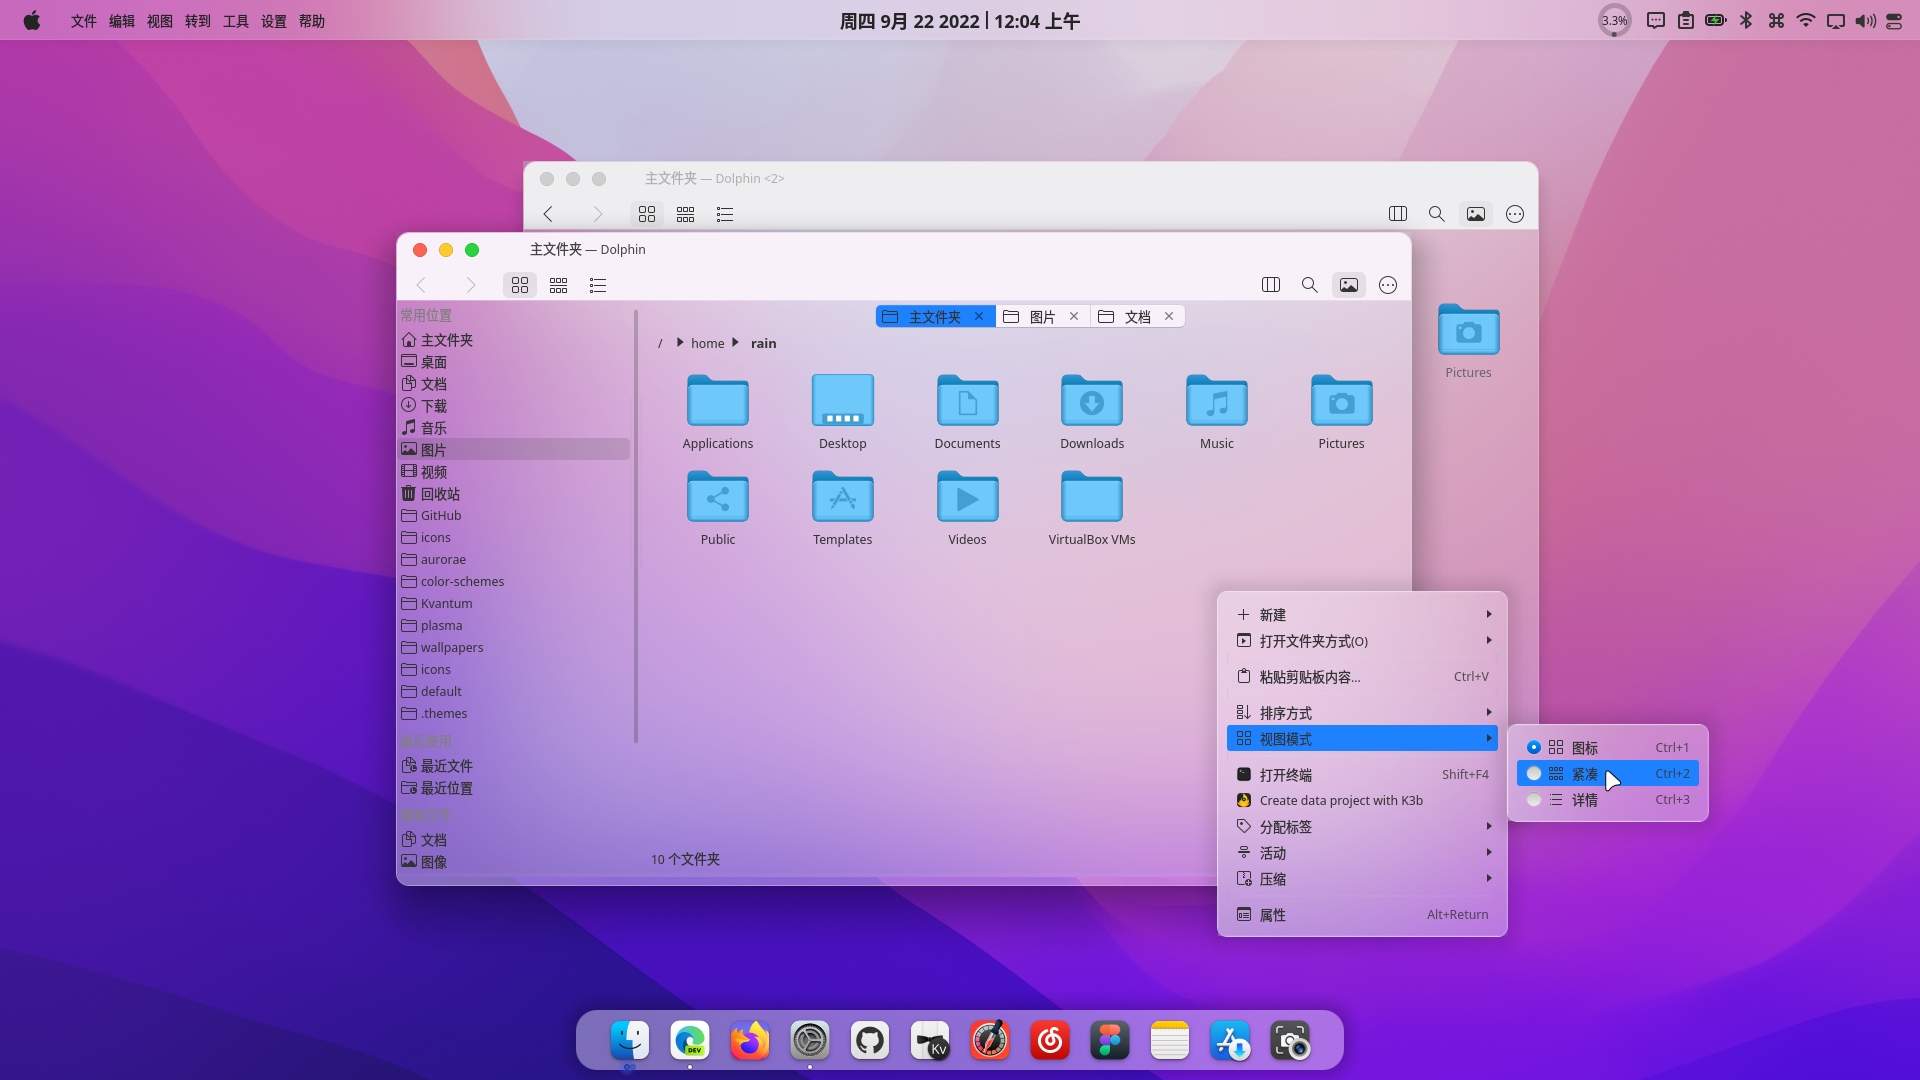Switch to 图片 tab
Image resolution: width=1920 pixels, height=1080 pixels.
coord(1042,317)
